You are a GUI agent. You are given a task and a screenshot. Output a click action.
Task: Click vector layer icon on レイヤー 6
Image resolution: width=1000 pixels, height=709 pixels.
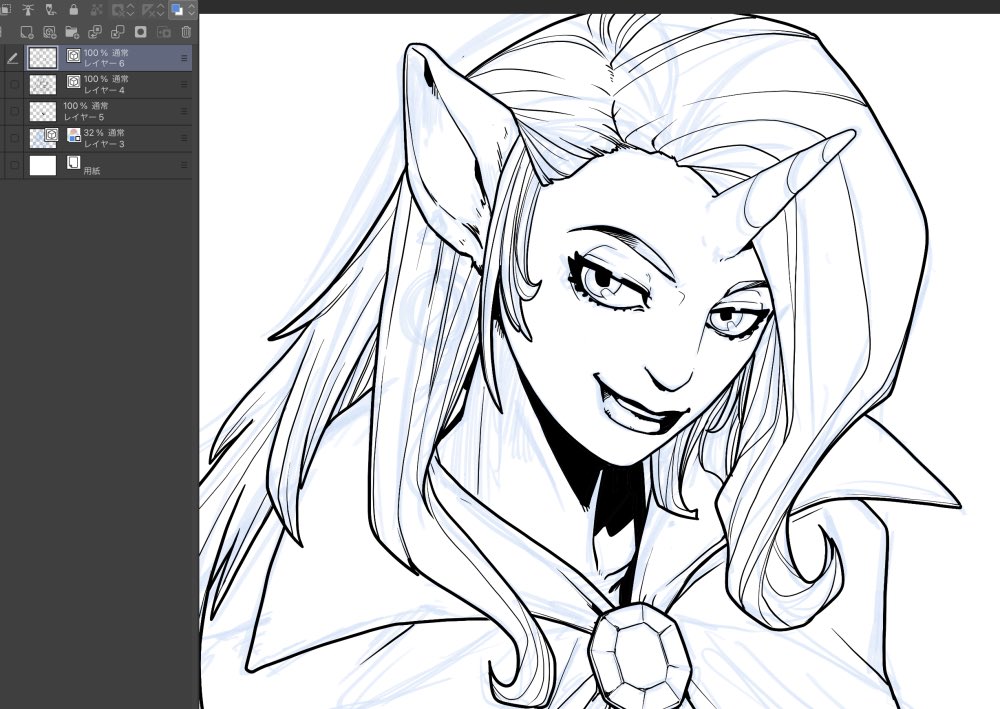[73, 56]
